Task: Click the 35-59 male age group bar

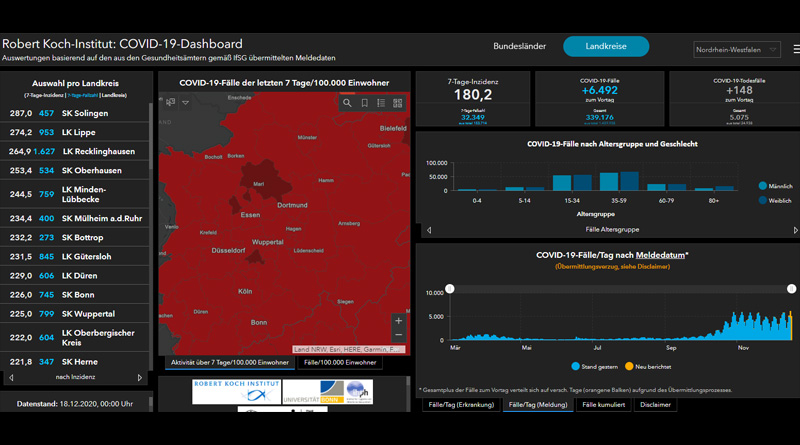Action: [x=609, y=182]
